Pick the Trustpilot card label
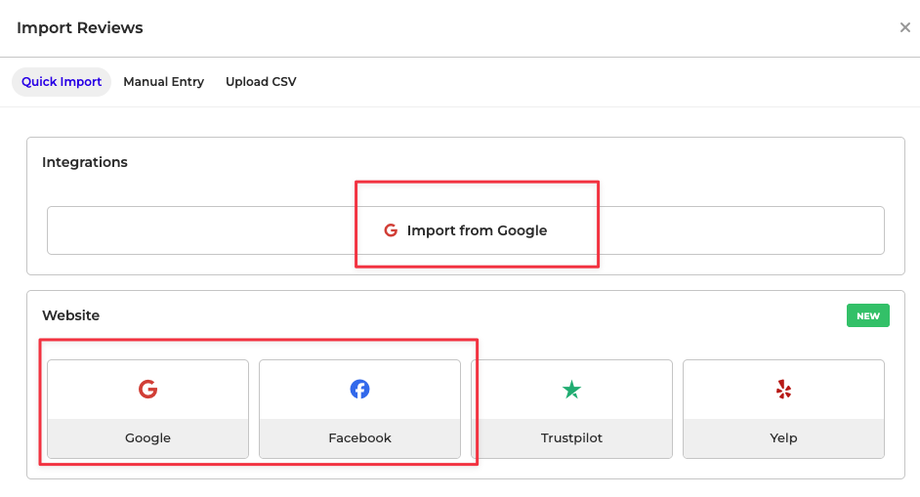The width and height of the screenshot is (920, 497). coord(572,438)
